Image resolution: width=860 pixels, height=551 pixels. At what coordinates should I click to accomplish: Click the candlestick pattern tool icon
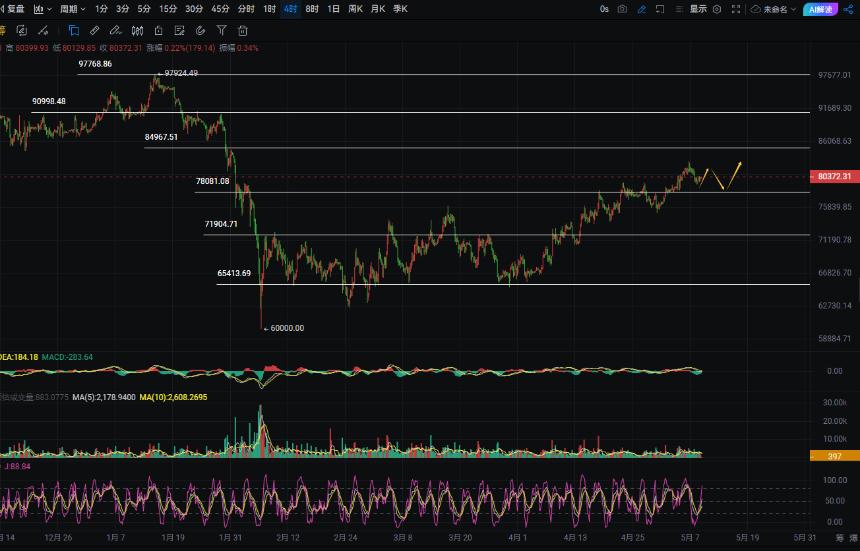click(137, 31)
